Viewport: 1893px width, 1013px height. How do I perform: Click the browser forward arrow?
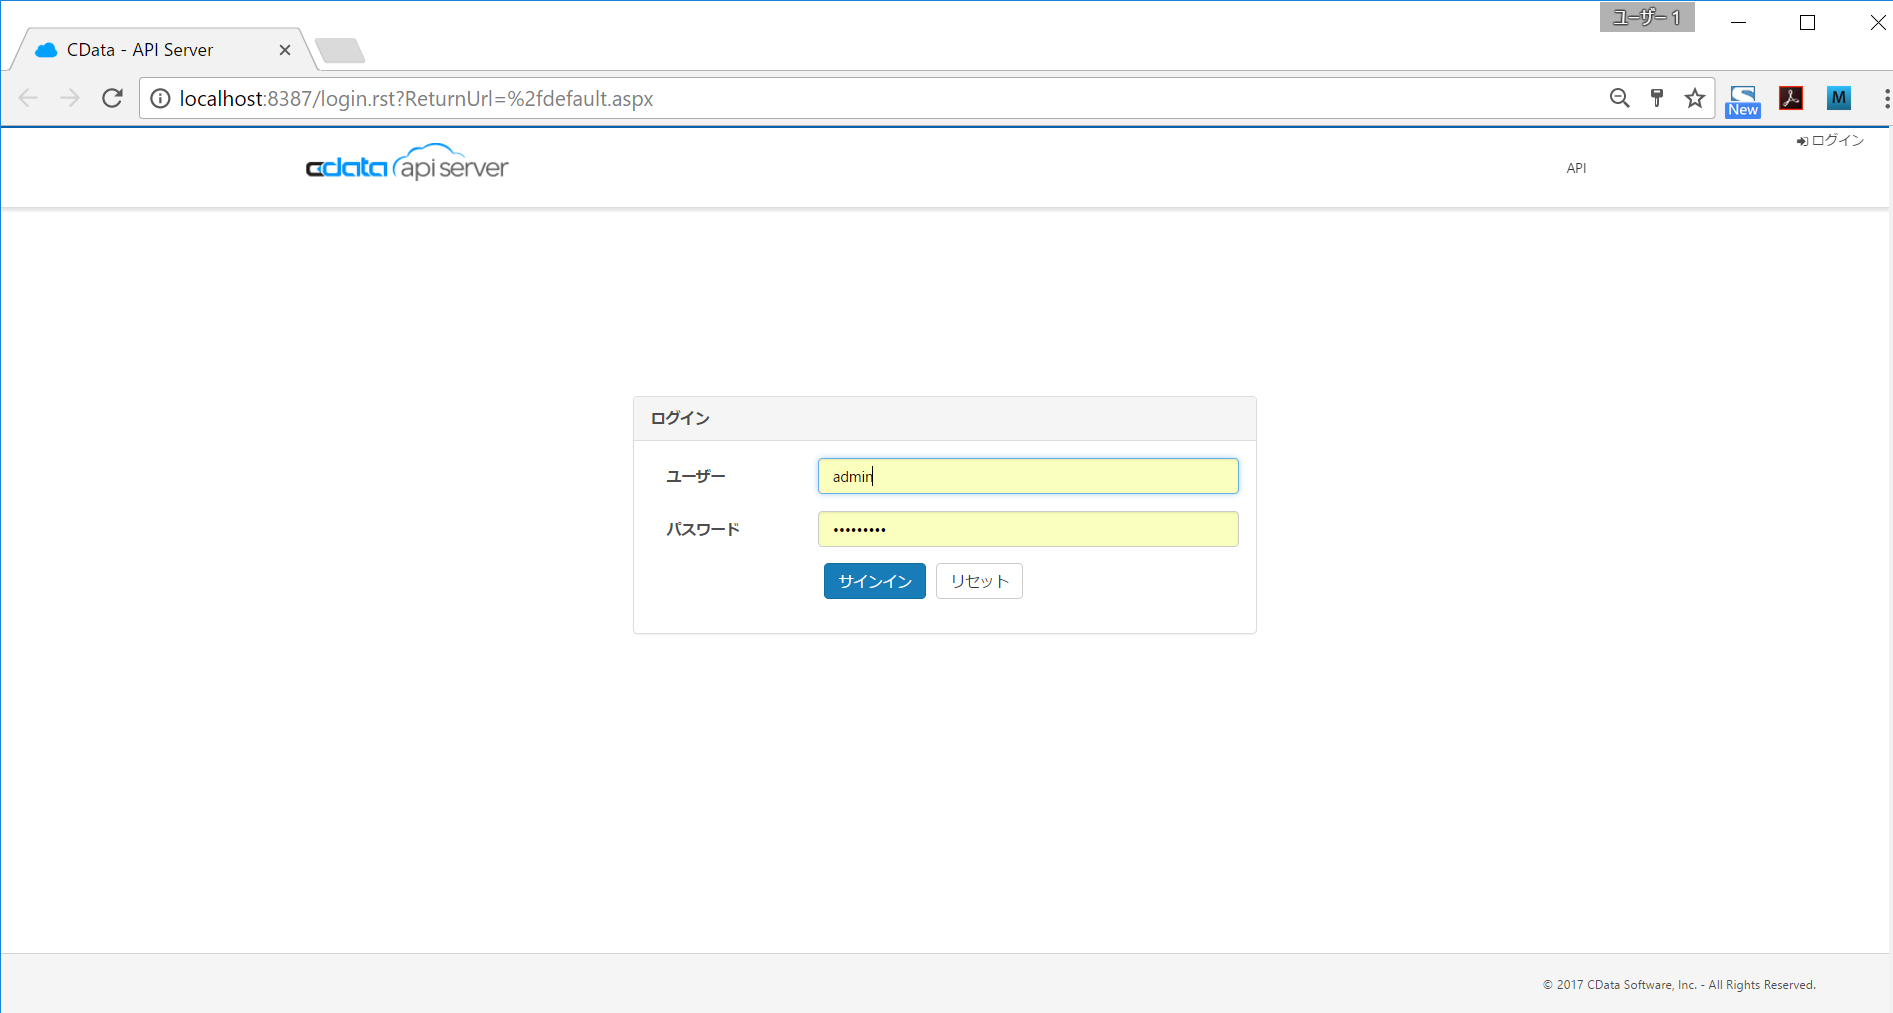69,98
